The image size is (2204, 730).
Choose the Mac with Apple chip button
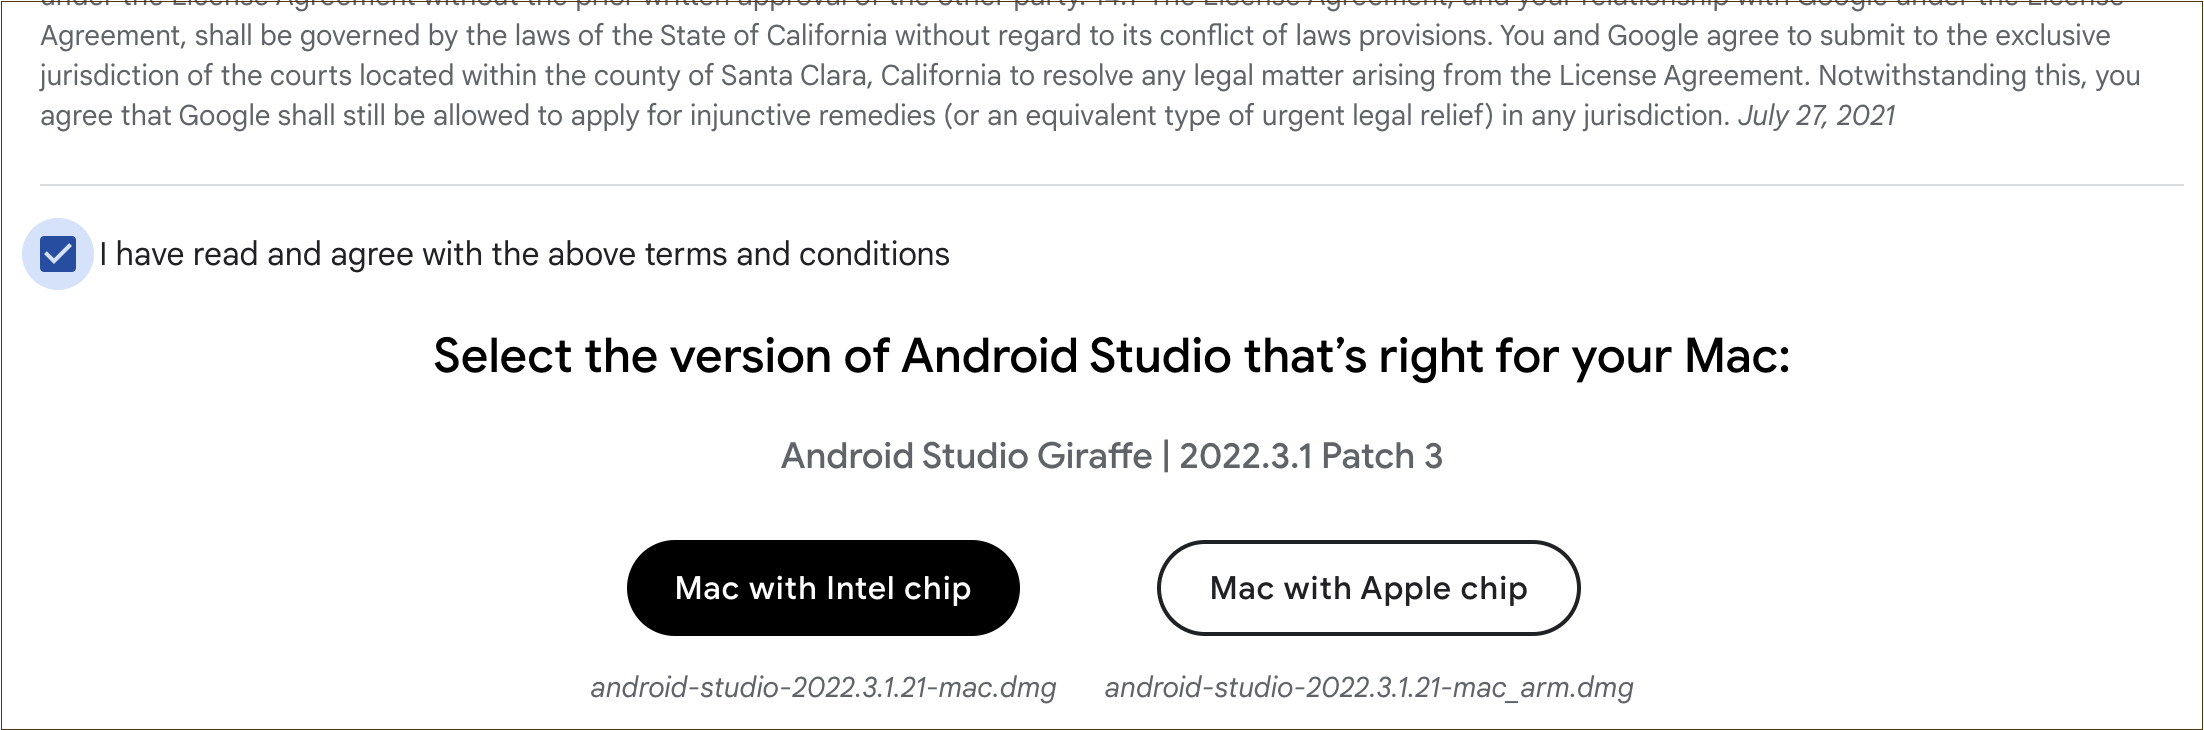[x=1368, y=588]
